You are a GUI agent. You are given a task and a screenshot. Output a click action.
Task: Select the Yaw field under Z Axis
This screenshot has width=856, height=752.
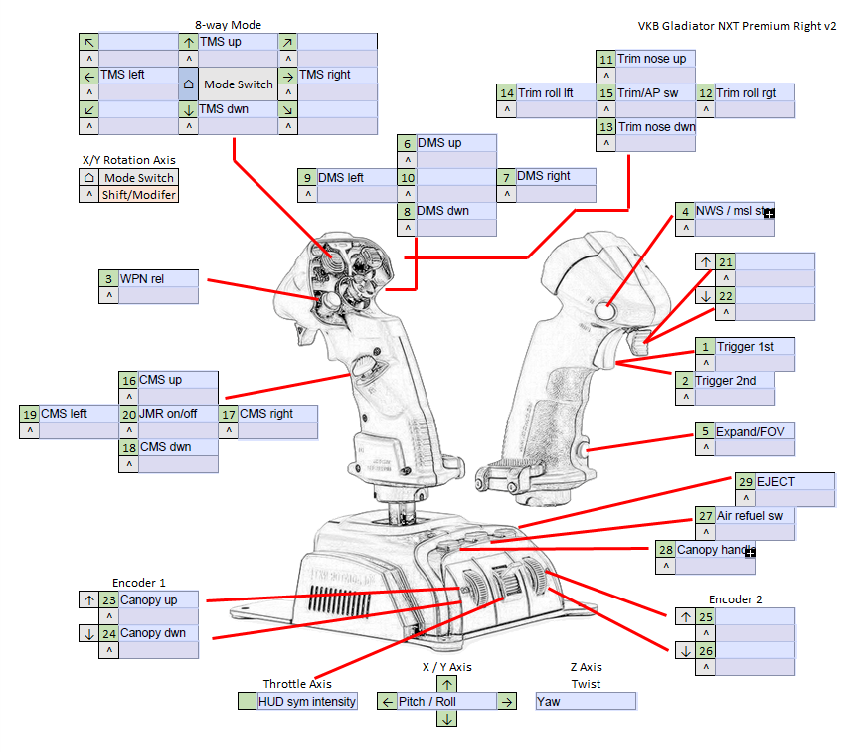coord(585,702)
